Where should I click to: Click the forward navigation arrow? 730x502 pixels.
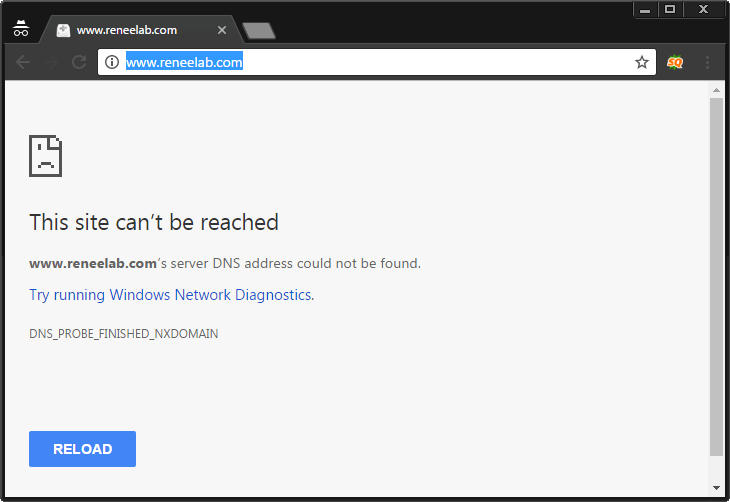coord(51,62)
